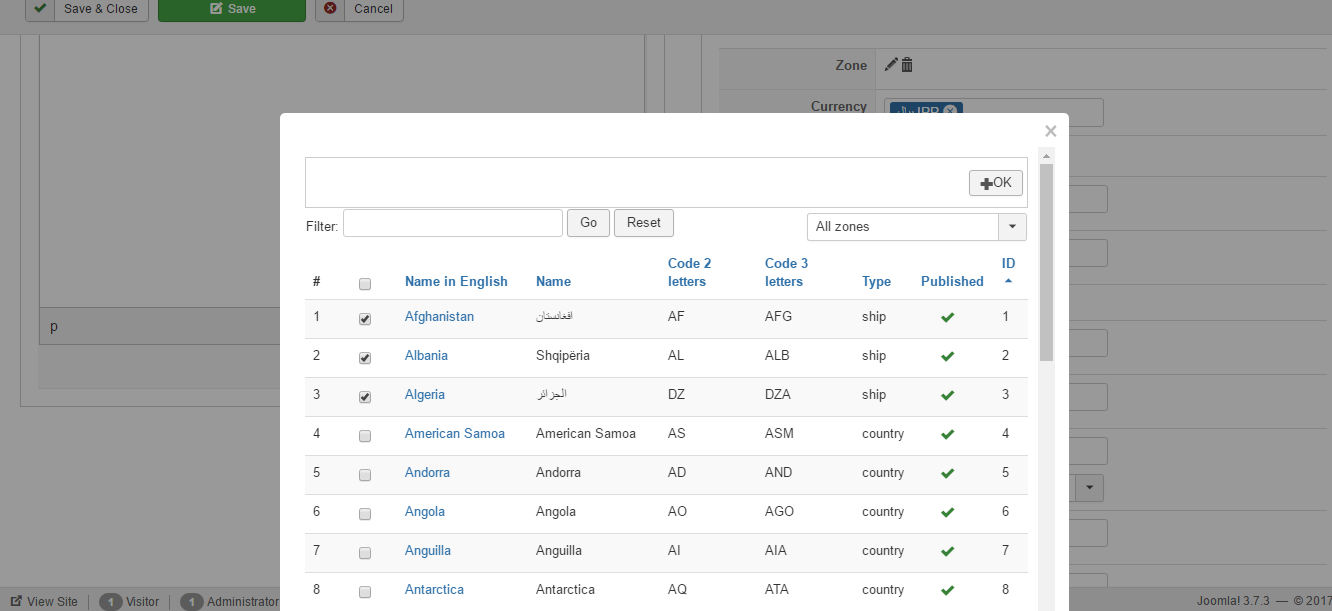
Task: Click the pencil edit icon beside Zone
Action: 891,65
